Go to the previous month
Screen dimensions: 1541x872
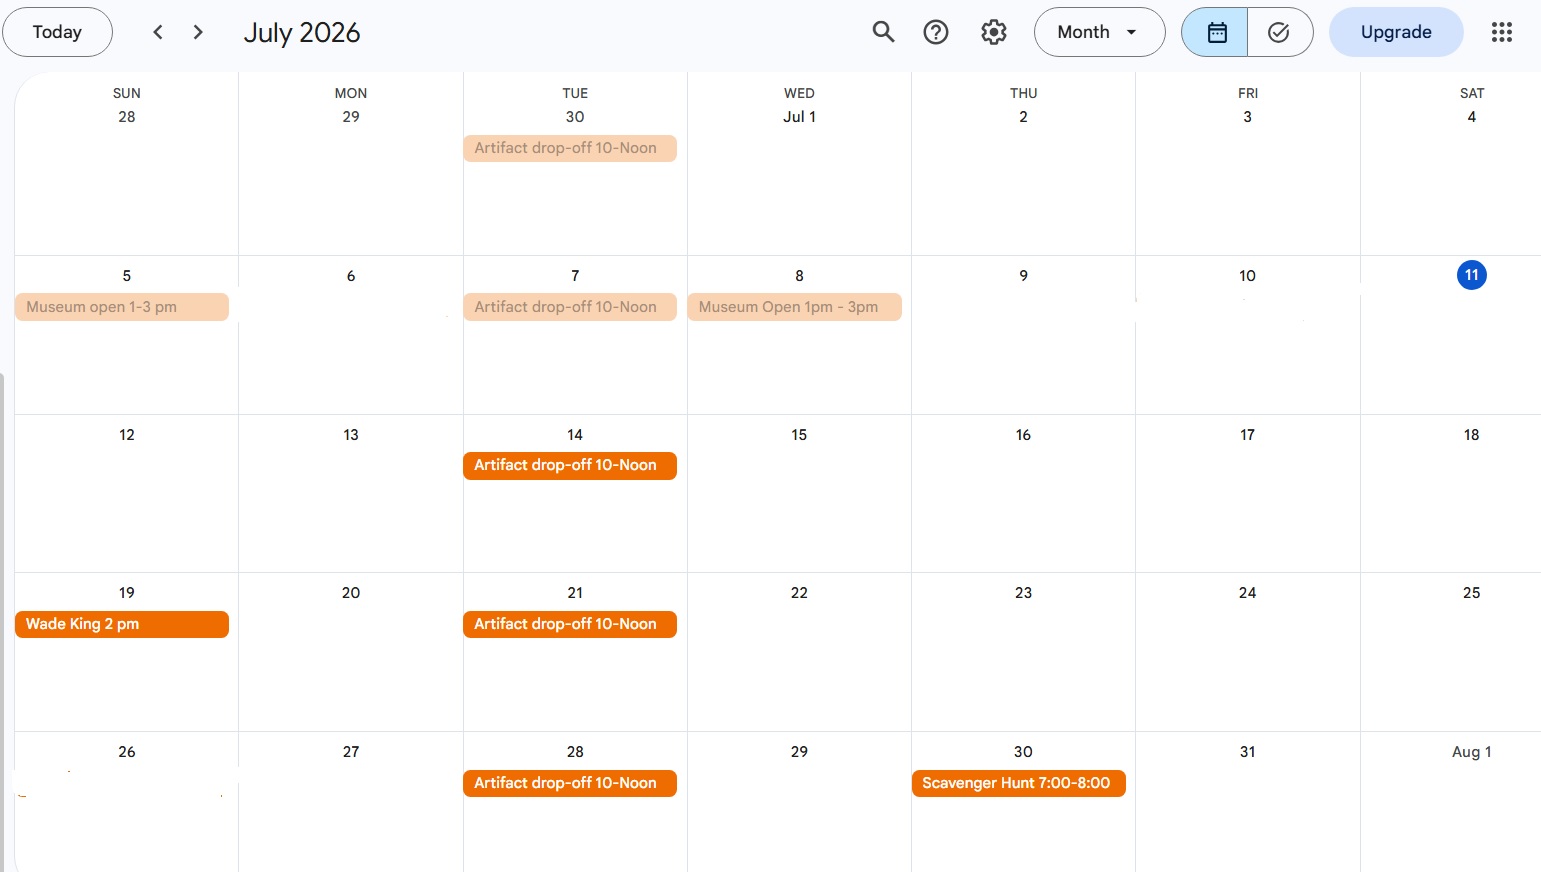157,32
